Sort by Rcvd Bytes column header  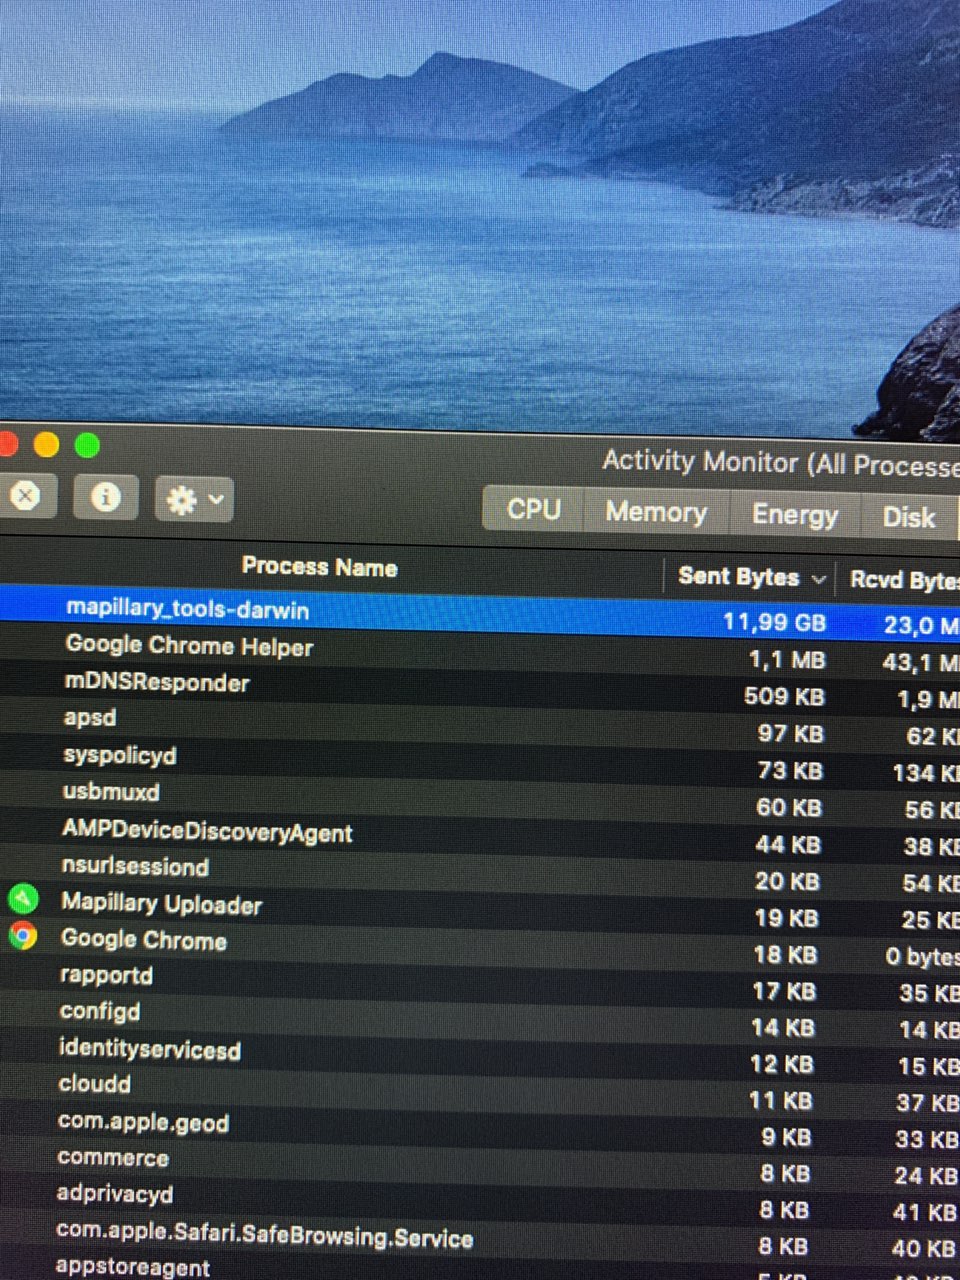click(904, 580)
